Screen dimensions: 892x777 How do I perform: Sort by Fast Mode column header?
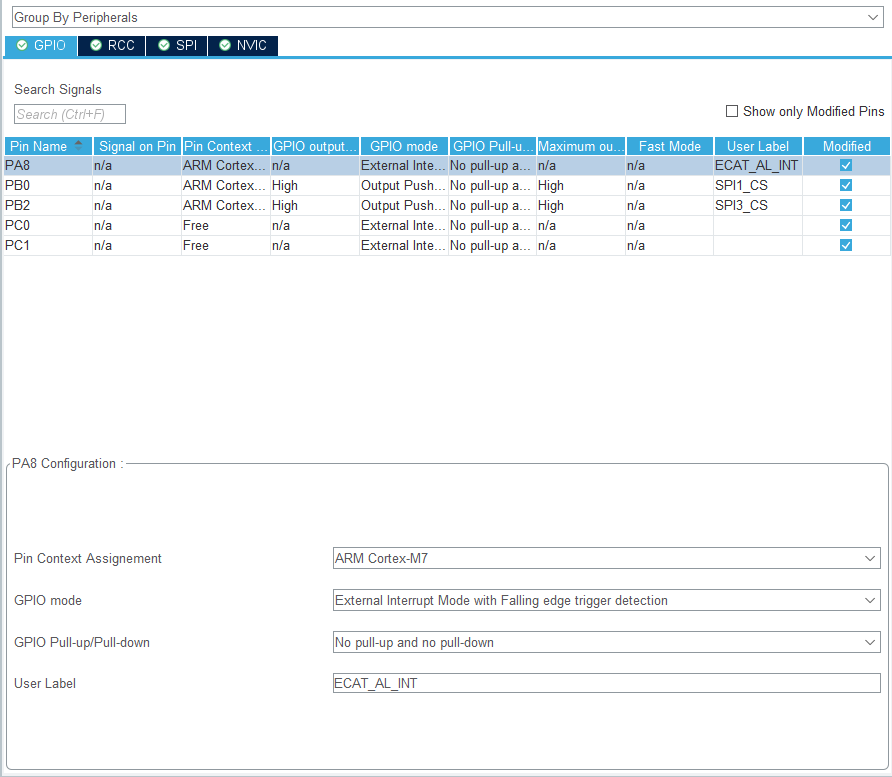670,146
